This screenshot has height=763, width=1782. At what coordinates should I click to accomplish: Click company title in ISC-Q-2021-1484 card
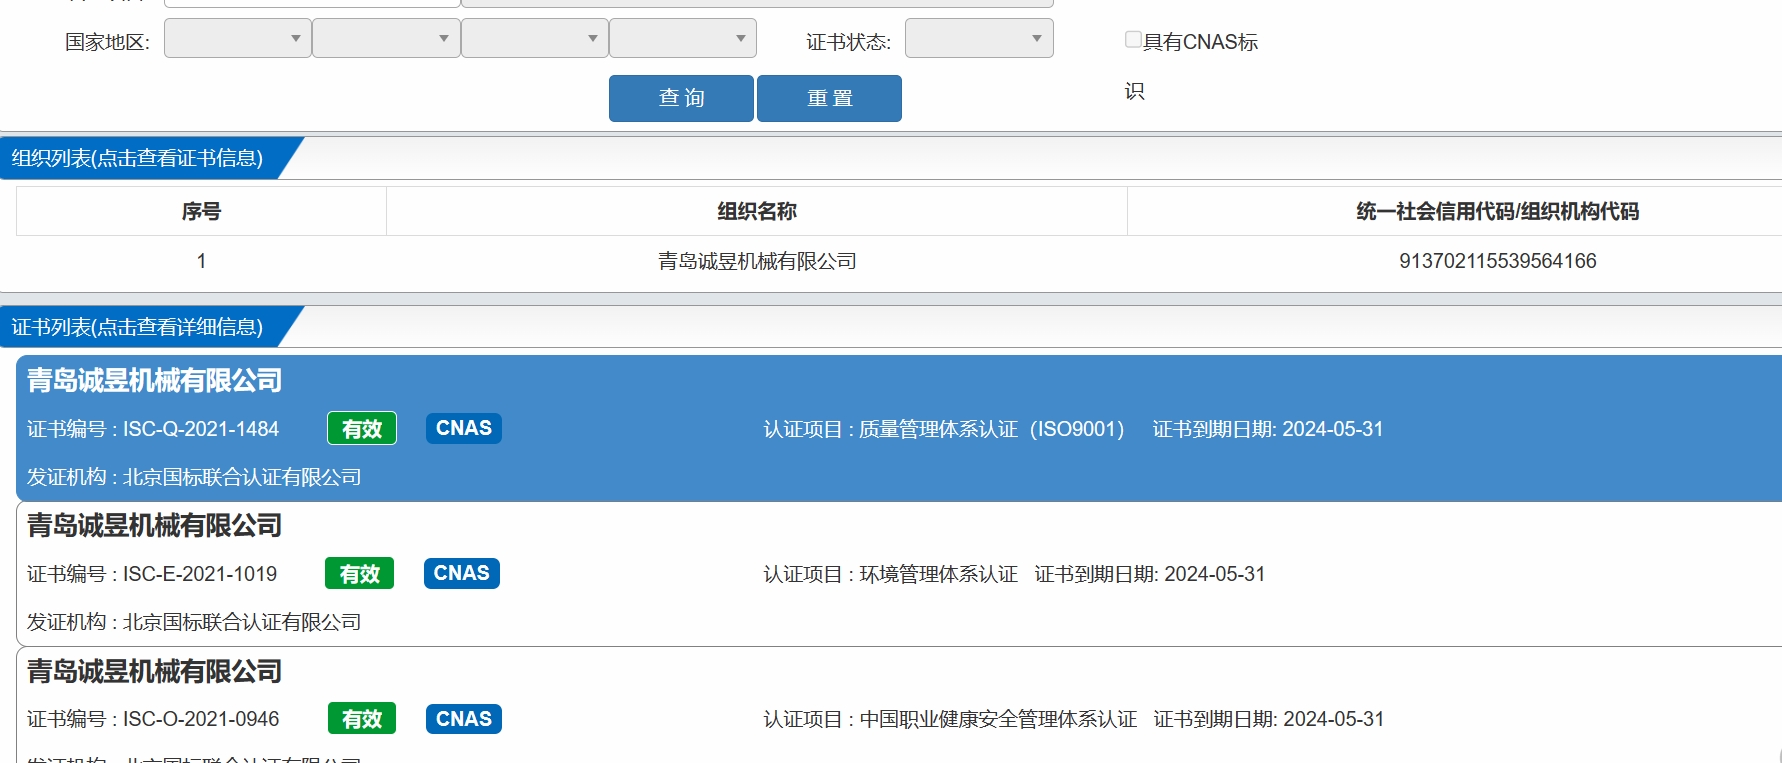coord(154,380)
